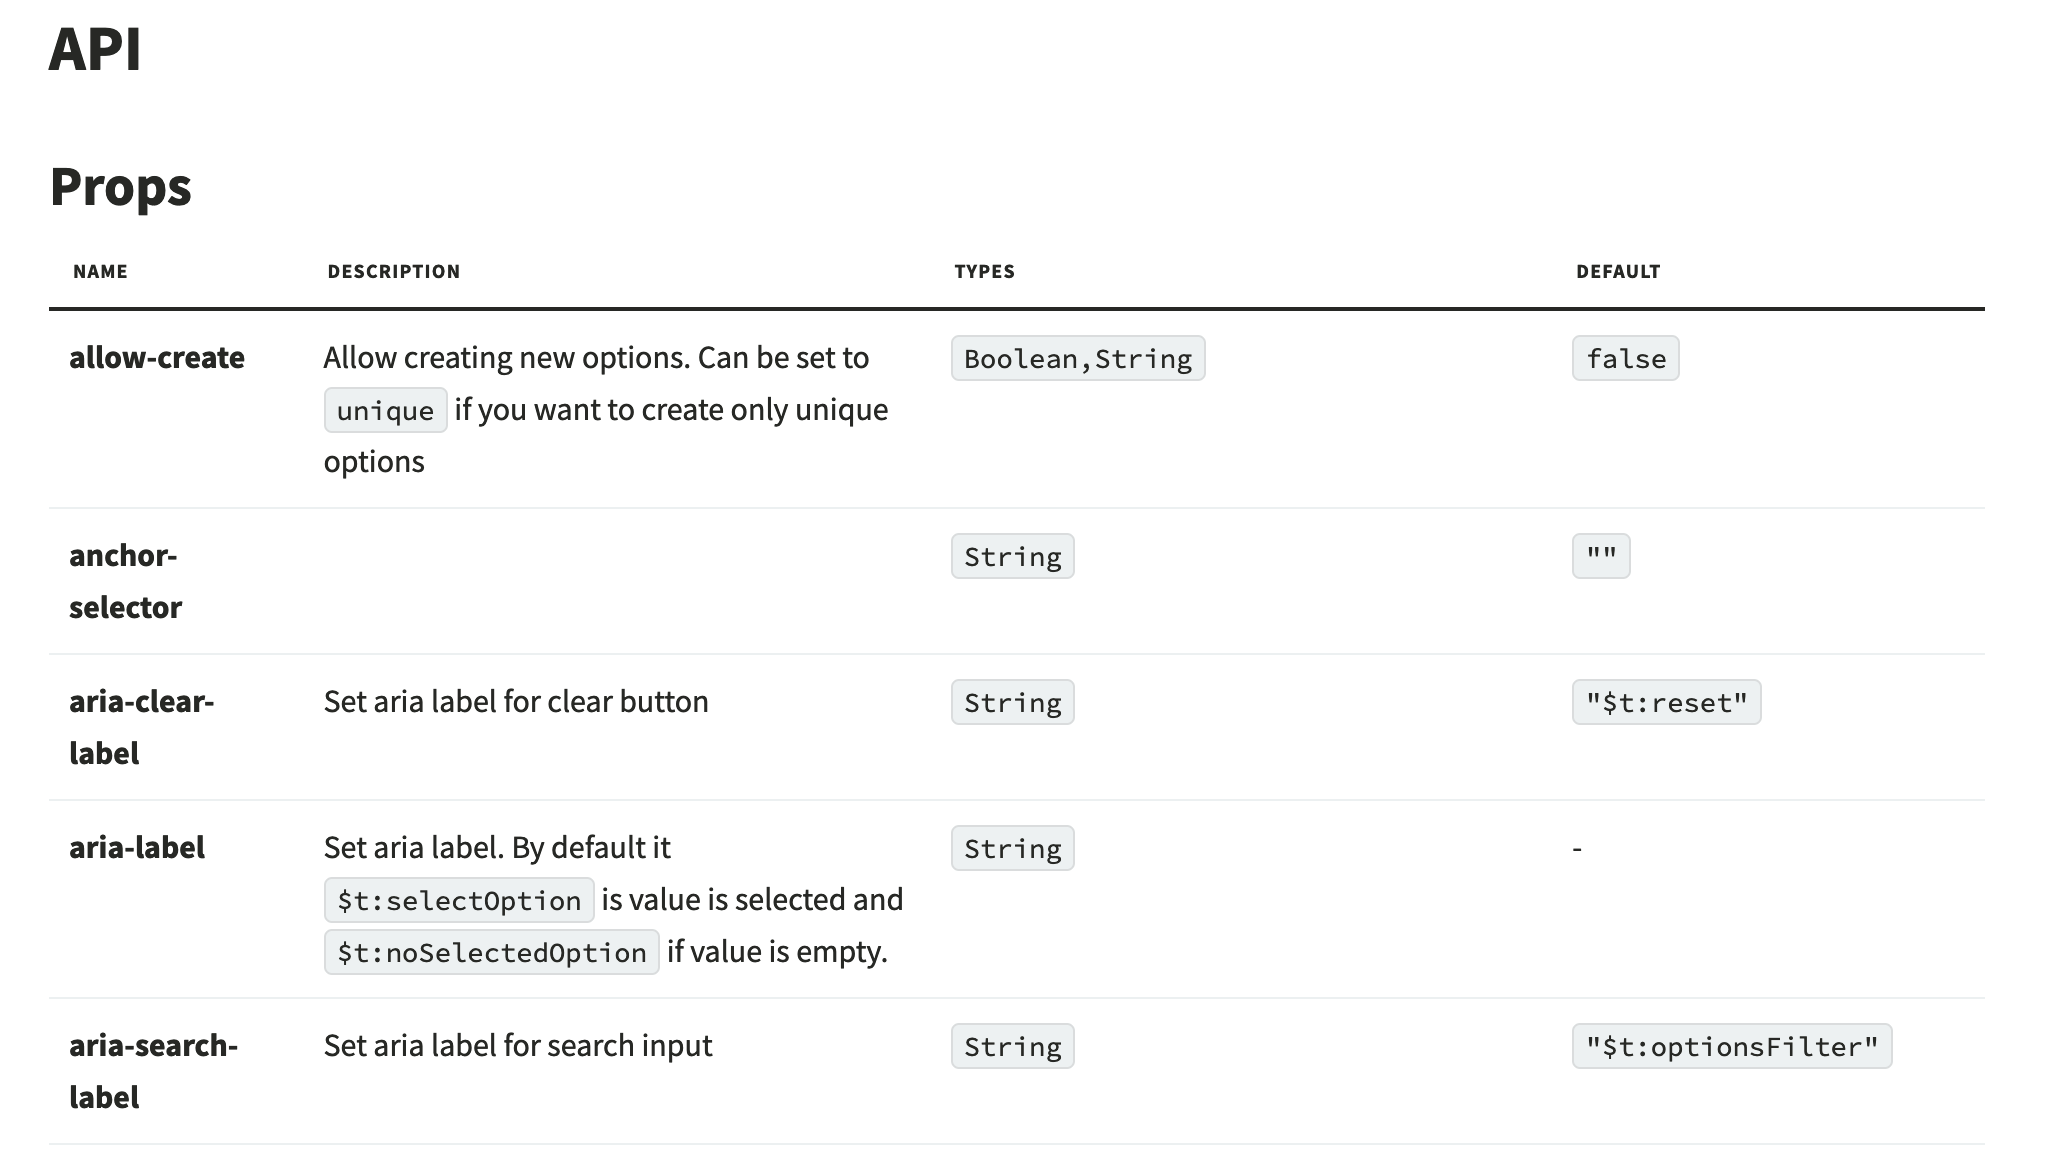Image resolution: width=2054 pixels, height=1152 pixels.
Task: Click the API heading
Action: (95, 49)
